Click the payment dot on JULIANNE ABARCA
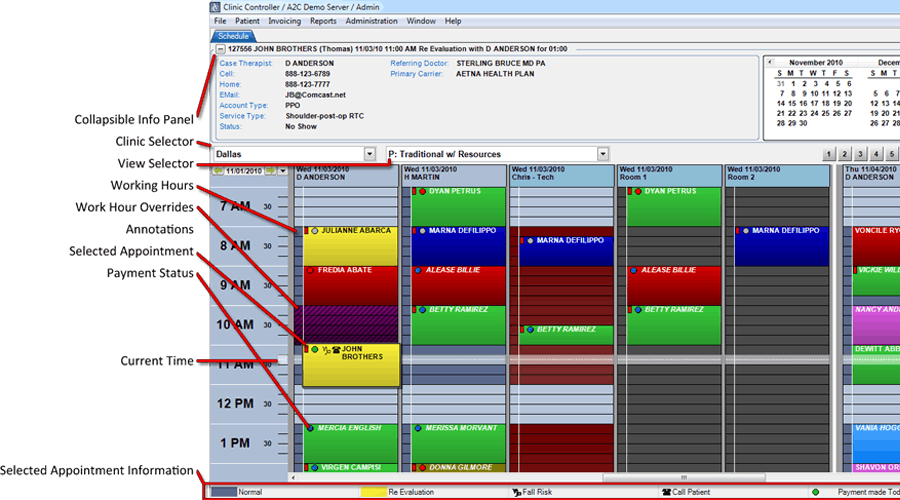This screenshot has height=500, width=900. pyautogui.click(x=315, y=231)
